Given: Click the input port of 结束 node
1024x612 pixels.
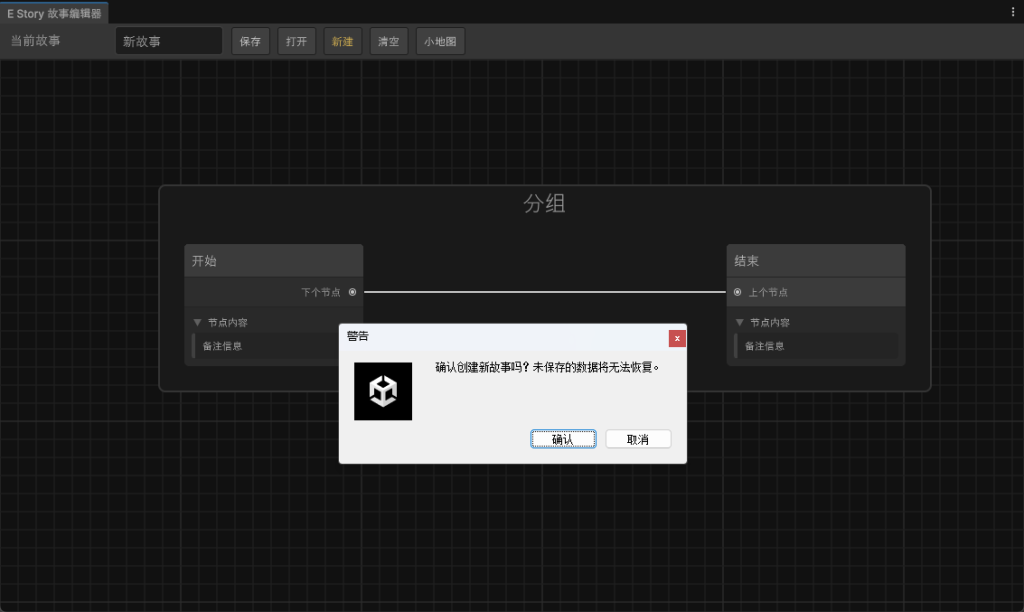Looking at the screenshot, I should click(x=738, y=292).
